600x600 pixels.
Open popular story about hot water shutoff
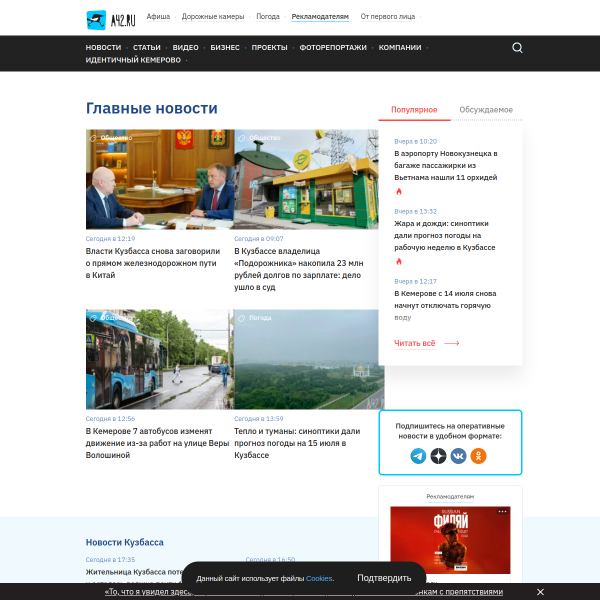[445, 305]
